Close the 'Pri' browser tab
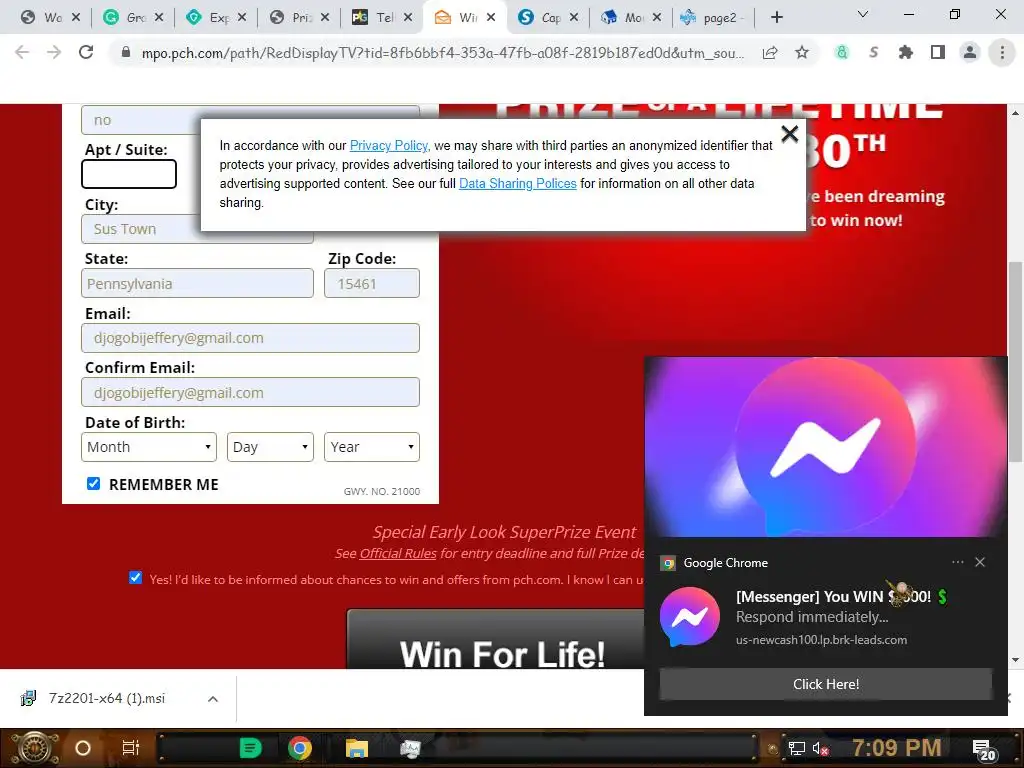This screenshot has height=768, width=1024. pos(325,18)
